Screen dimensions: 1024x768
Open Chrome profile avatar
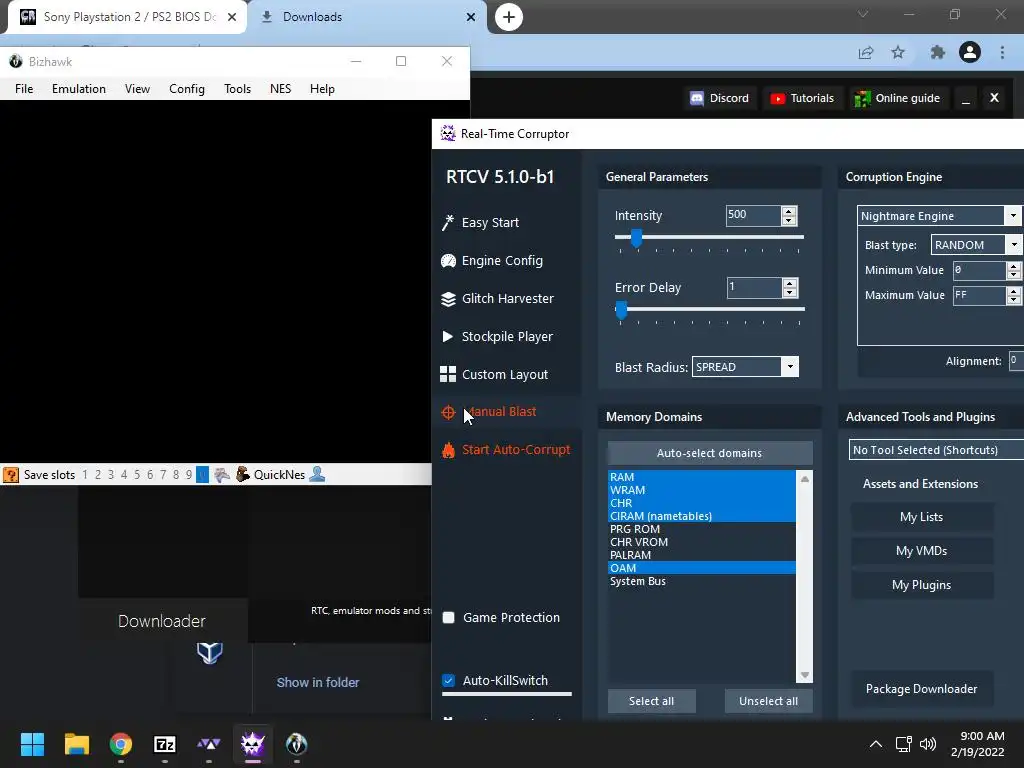[970, 52]
